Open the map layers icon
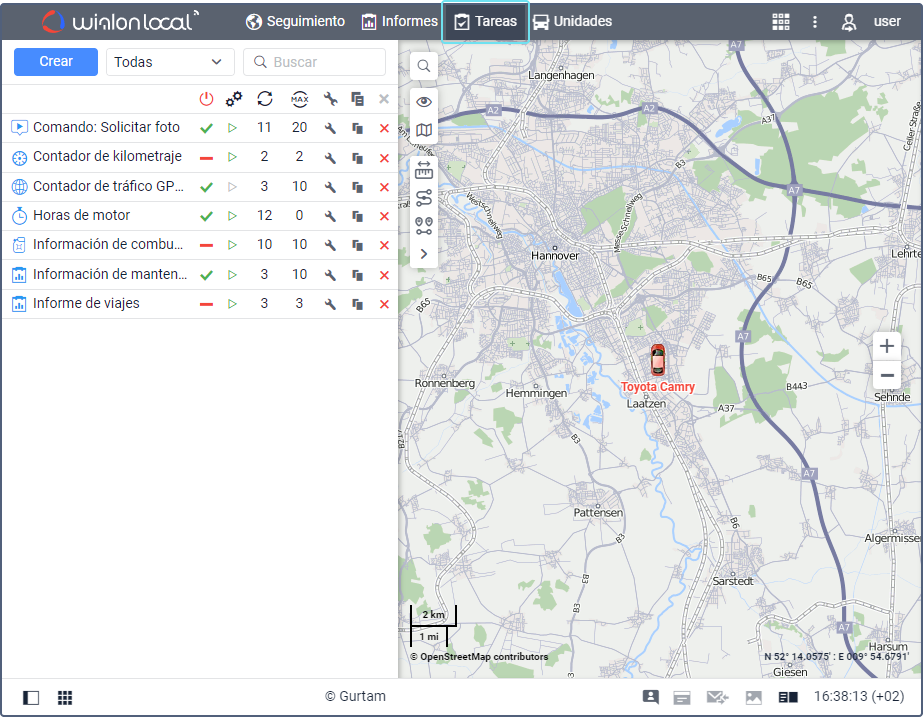This screenshot has width=923, height=717. 424,130
